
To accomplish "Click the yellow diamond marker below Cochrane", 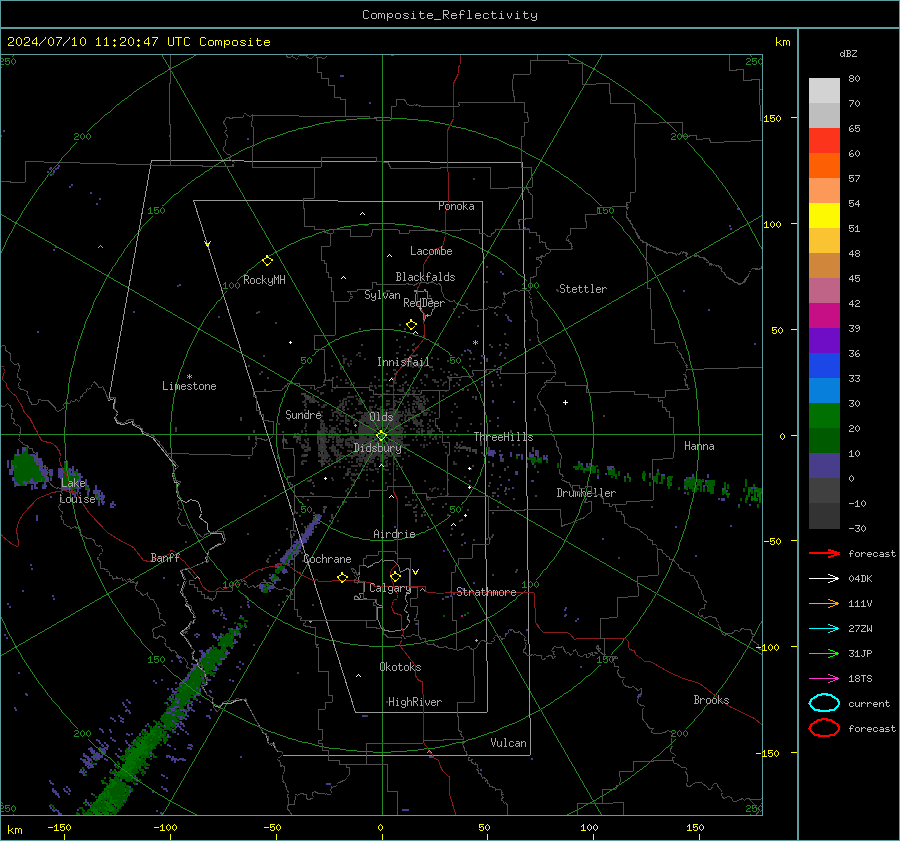I will pos(342,577).
